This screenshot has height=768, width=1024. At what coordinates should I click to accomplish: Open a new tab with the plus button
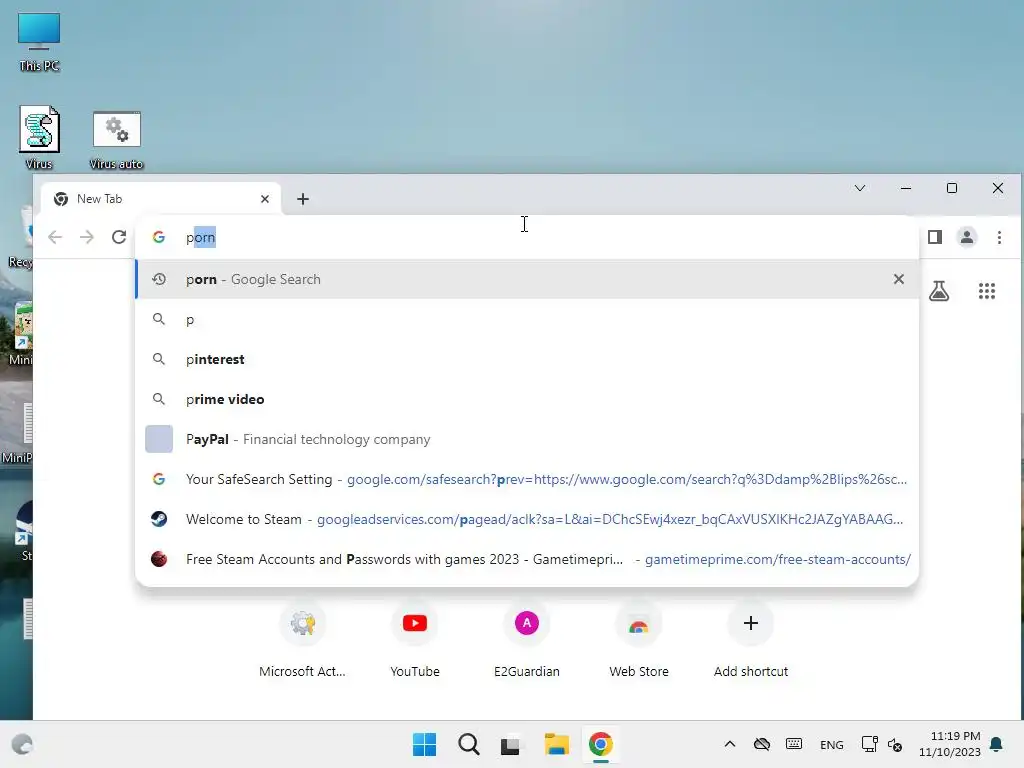coord(302,199)
